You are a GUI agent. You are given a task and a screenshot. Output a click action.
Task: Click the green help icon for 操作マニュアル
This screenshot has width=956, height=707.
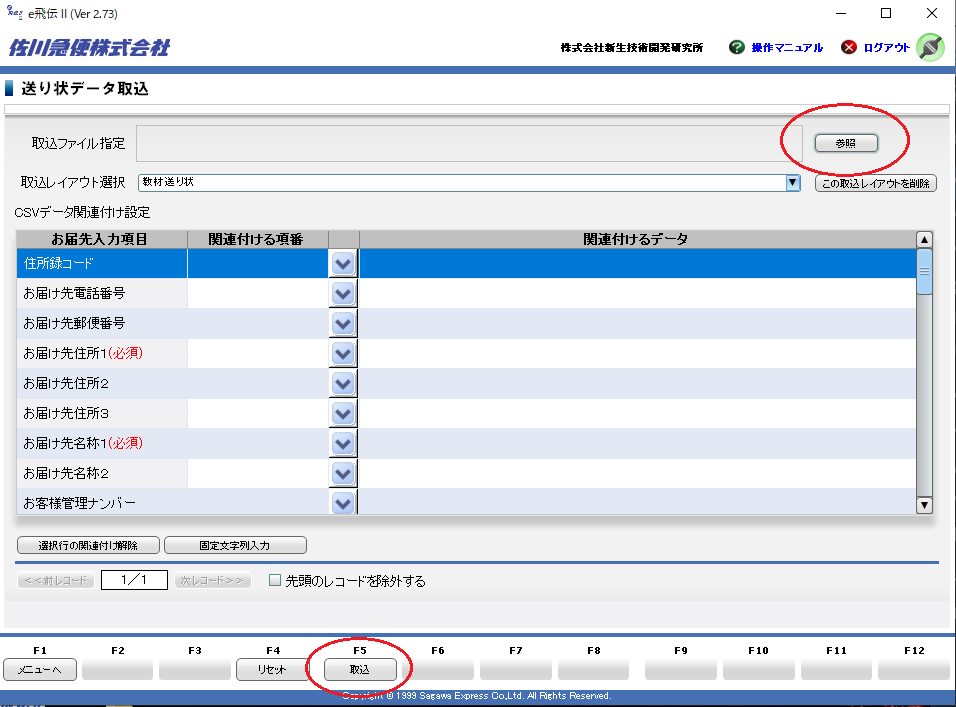click(x=737, y=47)
